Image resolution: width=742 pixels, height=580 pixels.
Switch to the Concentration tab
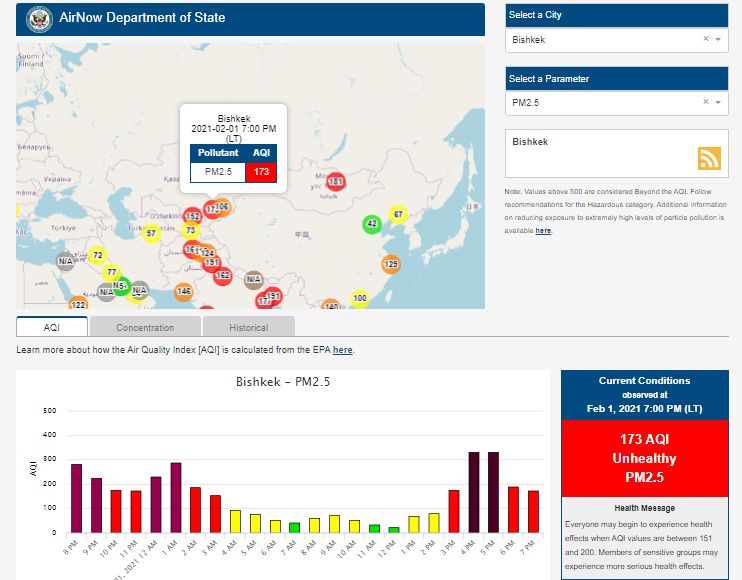[145, 327]
